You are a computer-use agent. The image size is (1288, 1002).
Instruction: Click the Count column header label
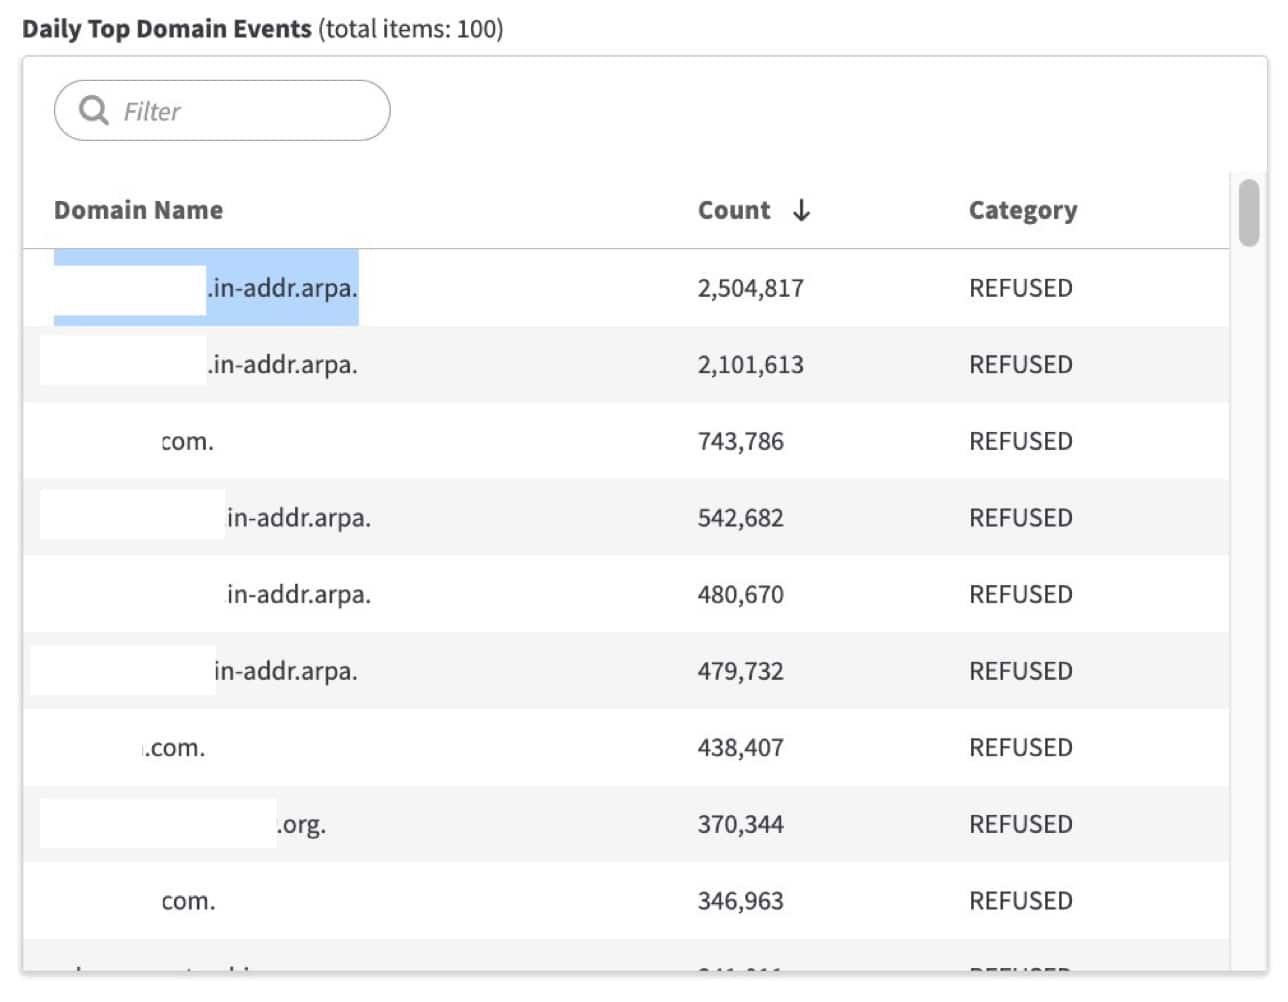click(x=734, y=210)
